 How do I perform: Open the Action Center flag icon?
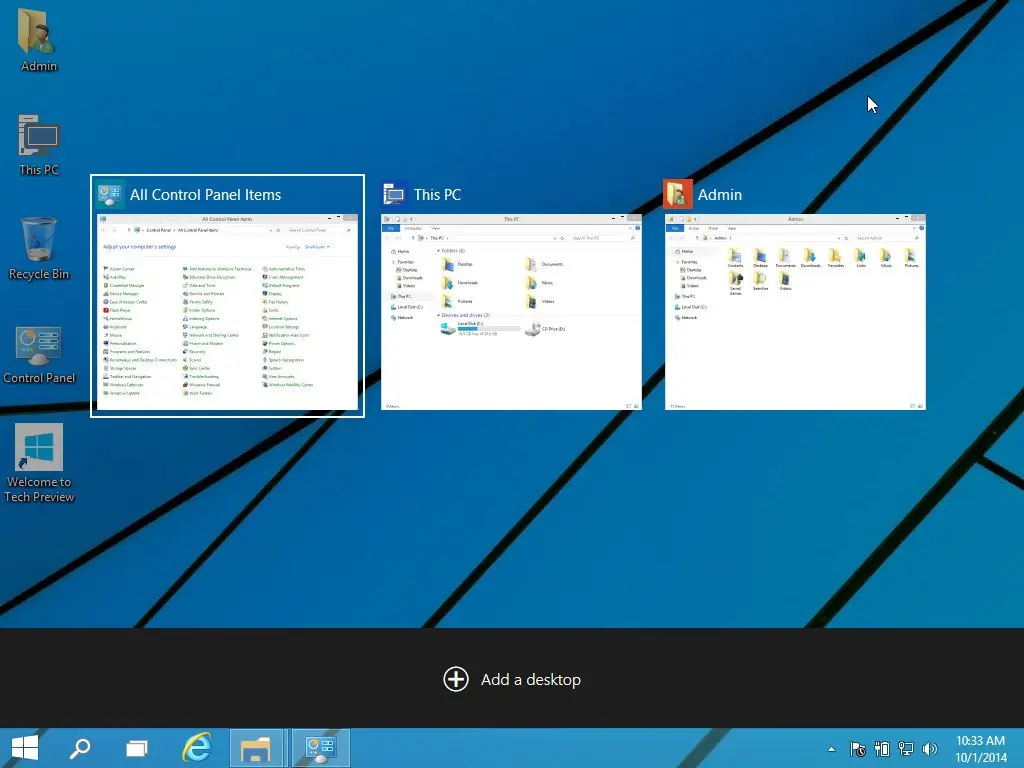(857, 749)
